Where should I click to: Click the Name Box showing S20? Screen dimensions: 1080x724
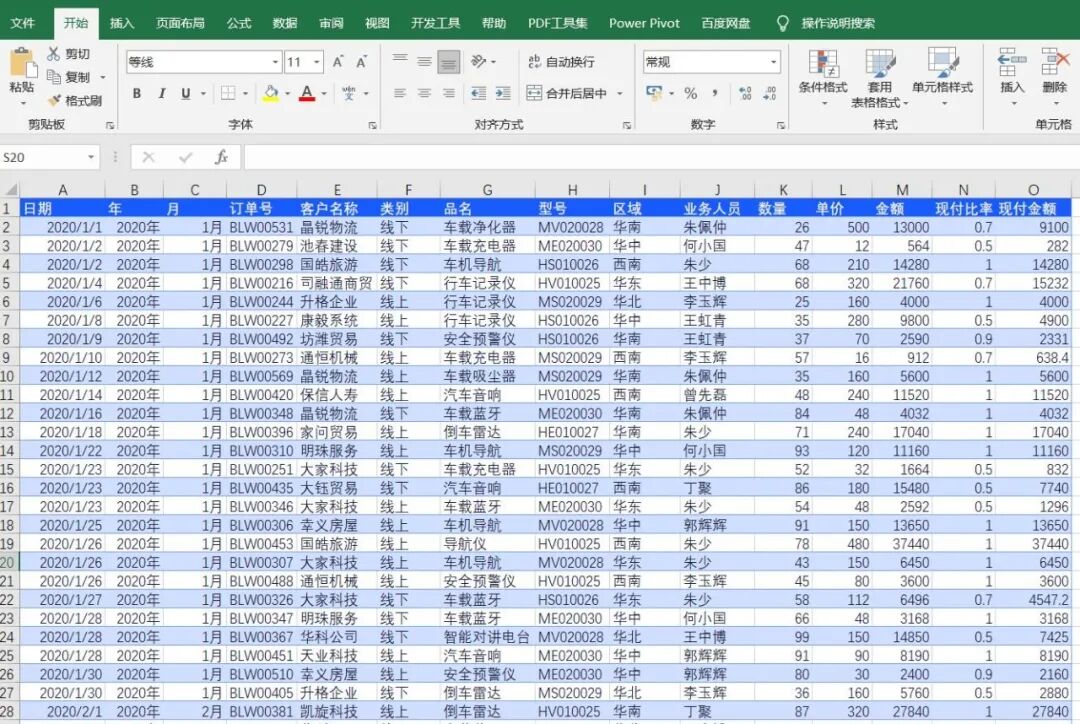click(x=43, y=157)
